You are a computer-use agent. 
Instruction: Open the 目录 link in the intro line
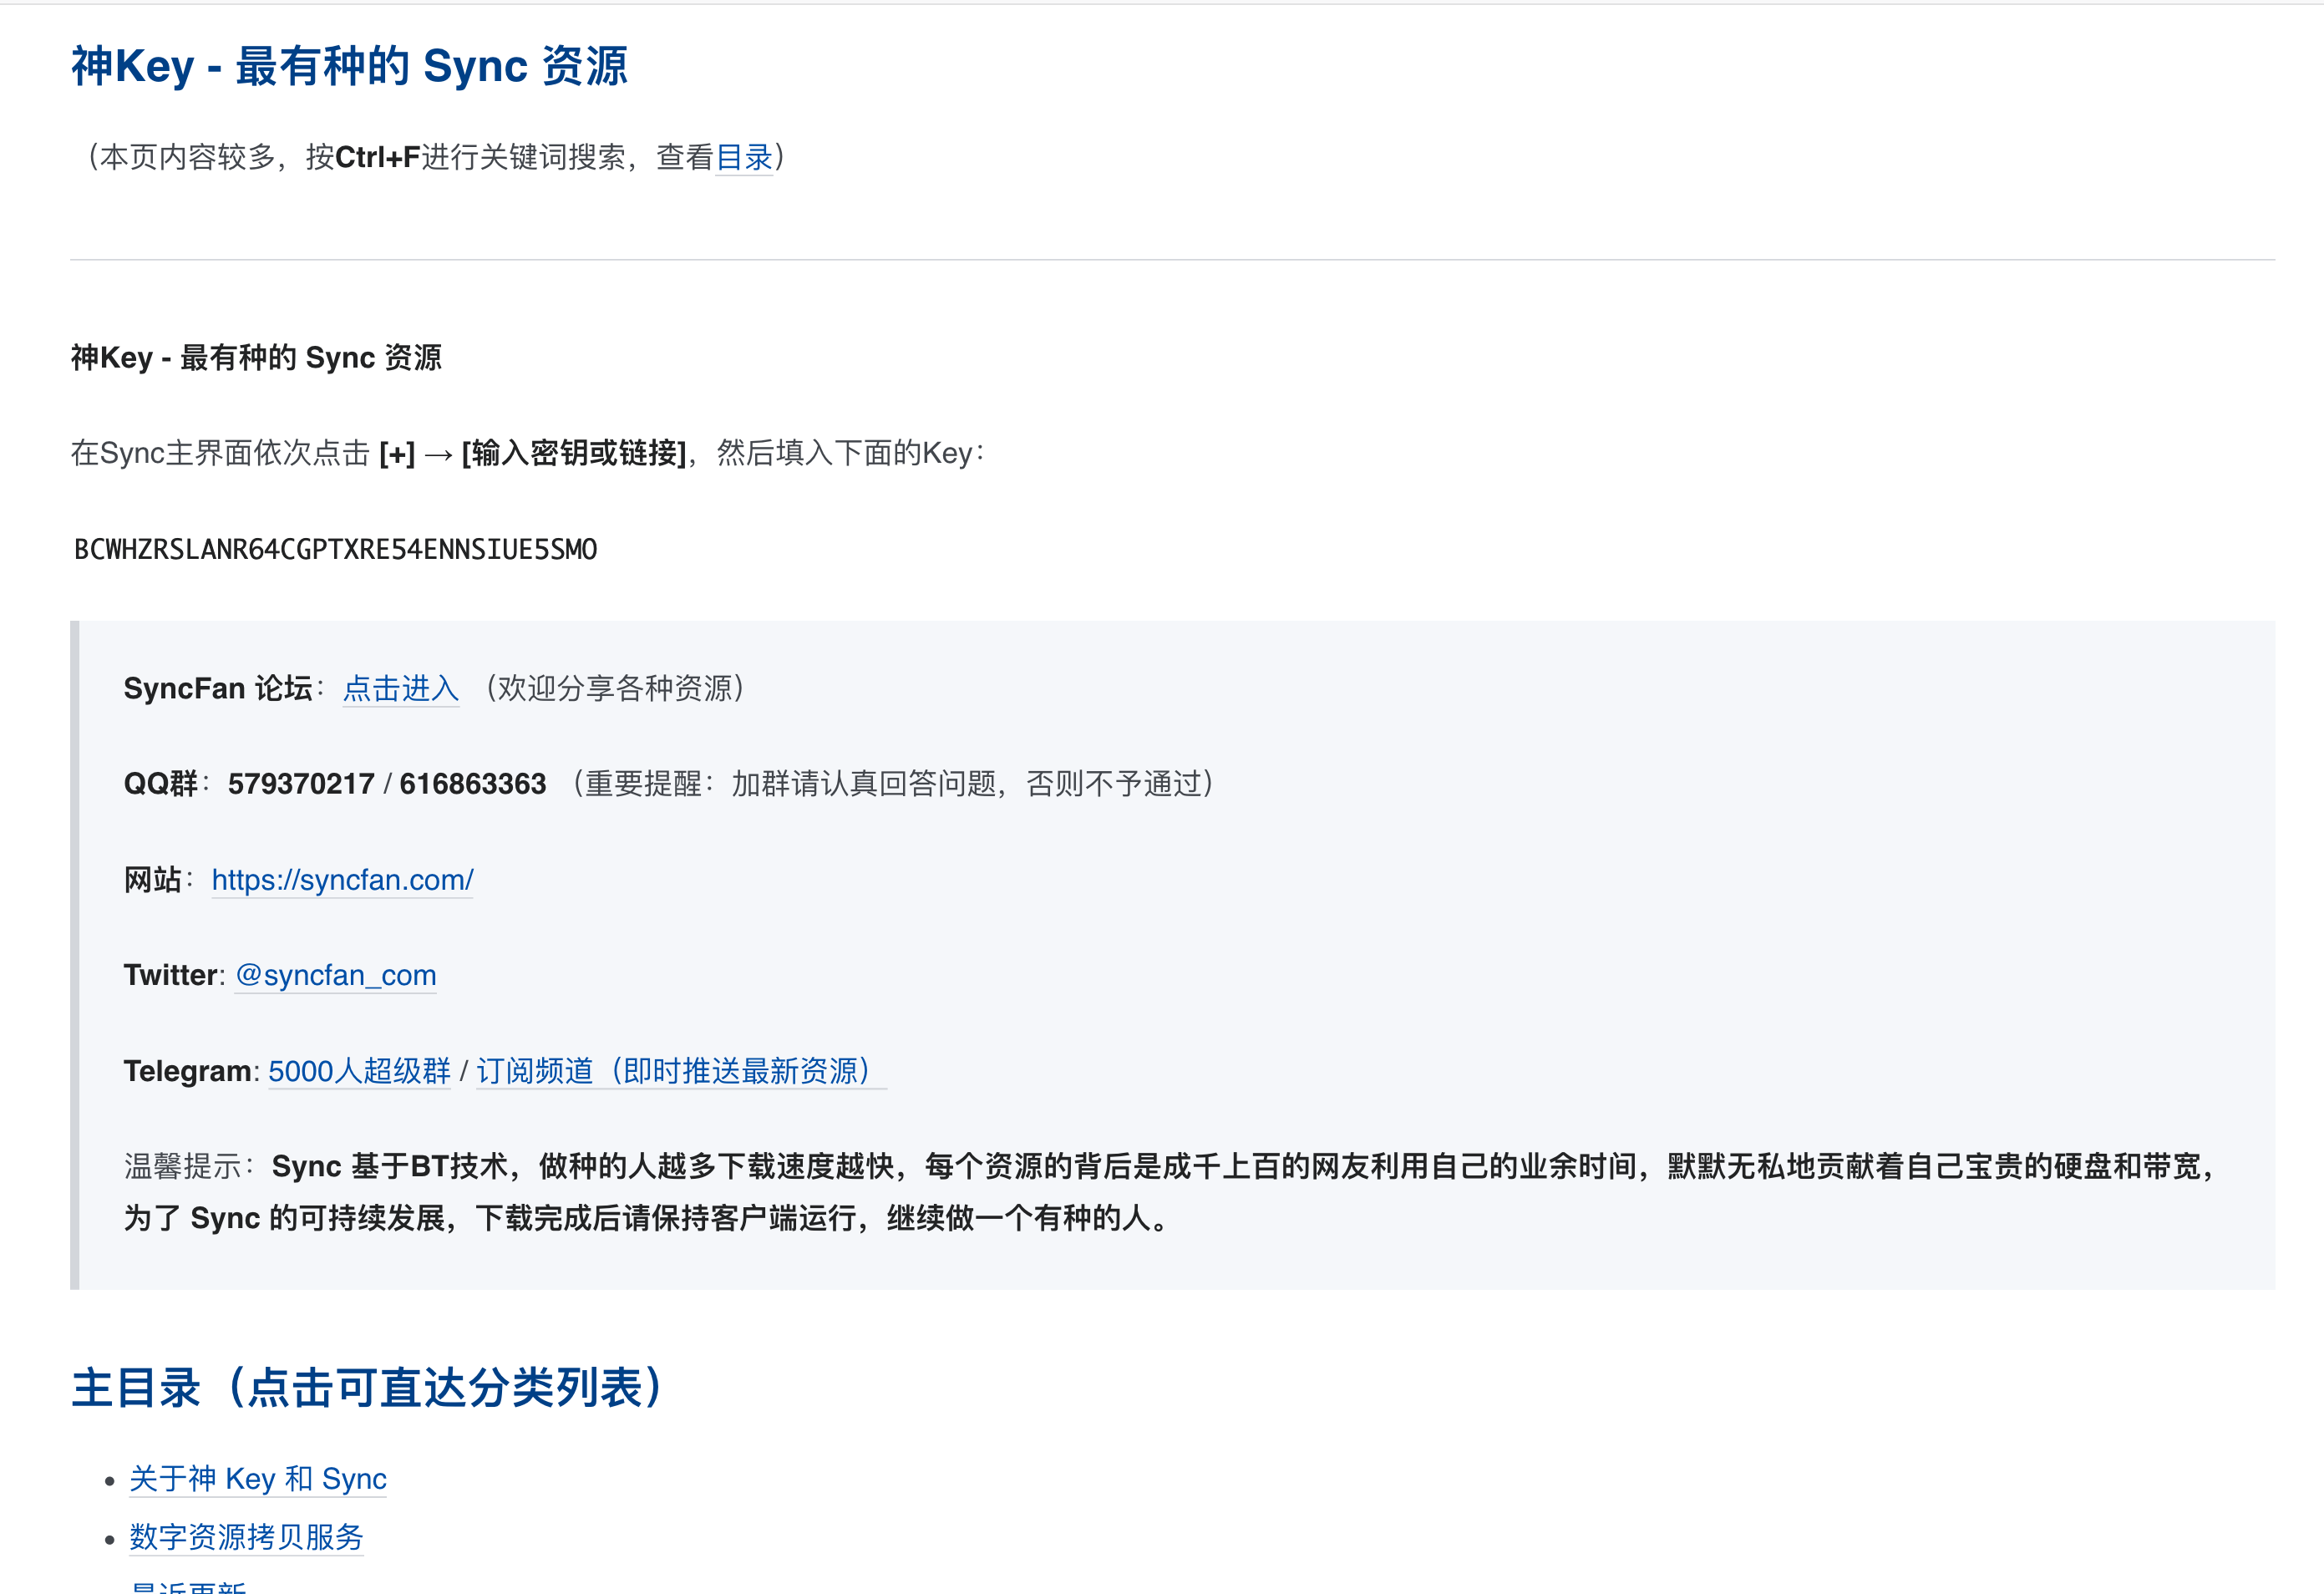(x=744, y=157)
